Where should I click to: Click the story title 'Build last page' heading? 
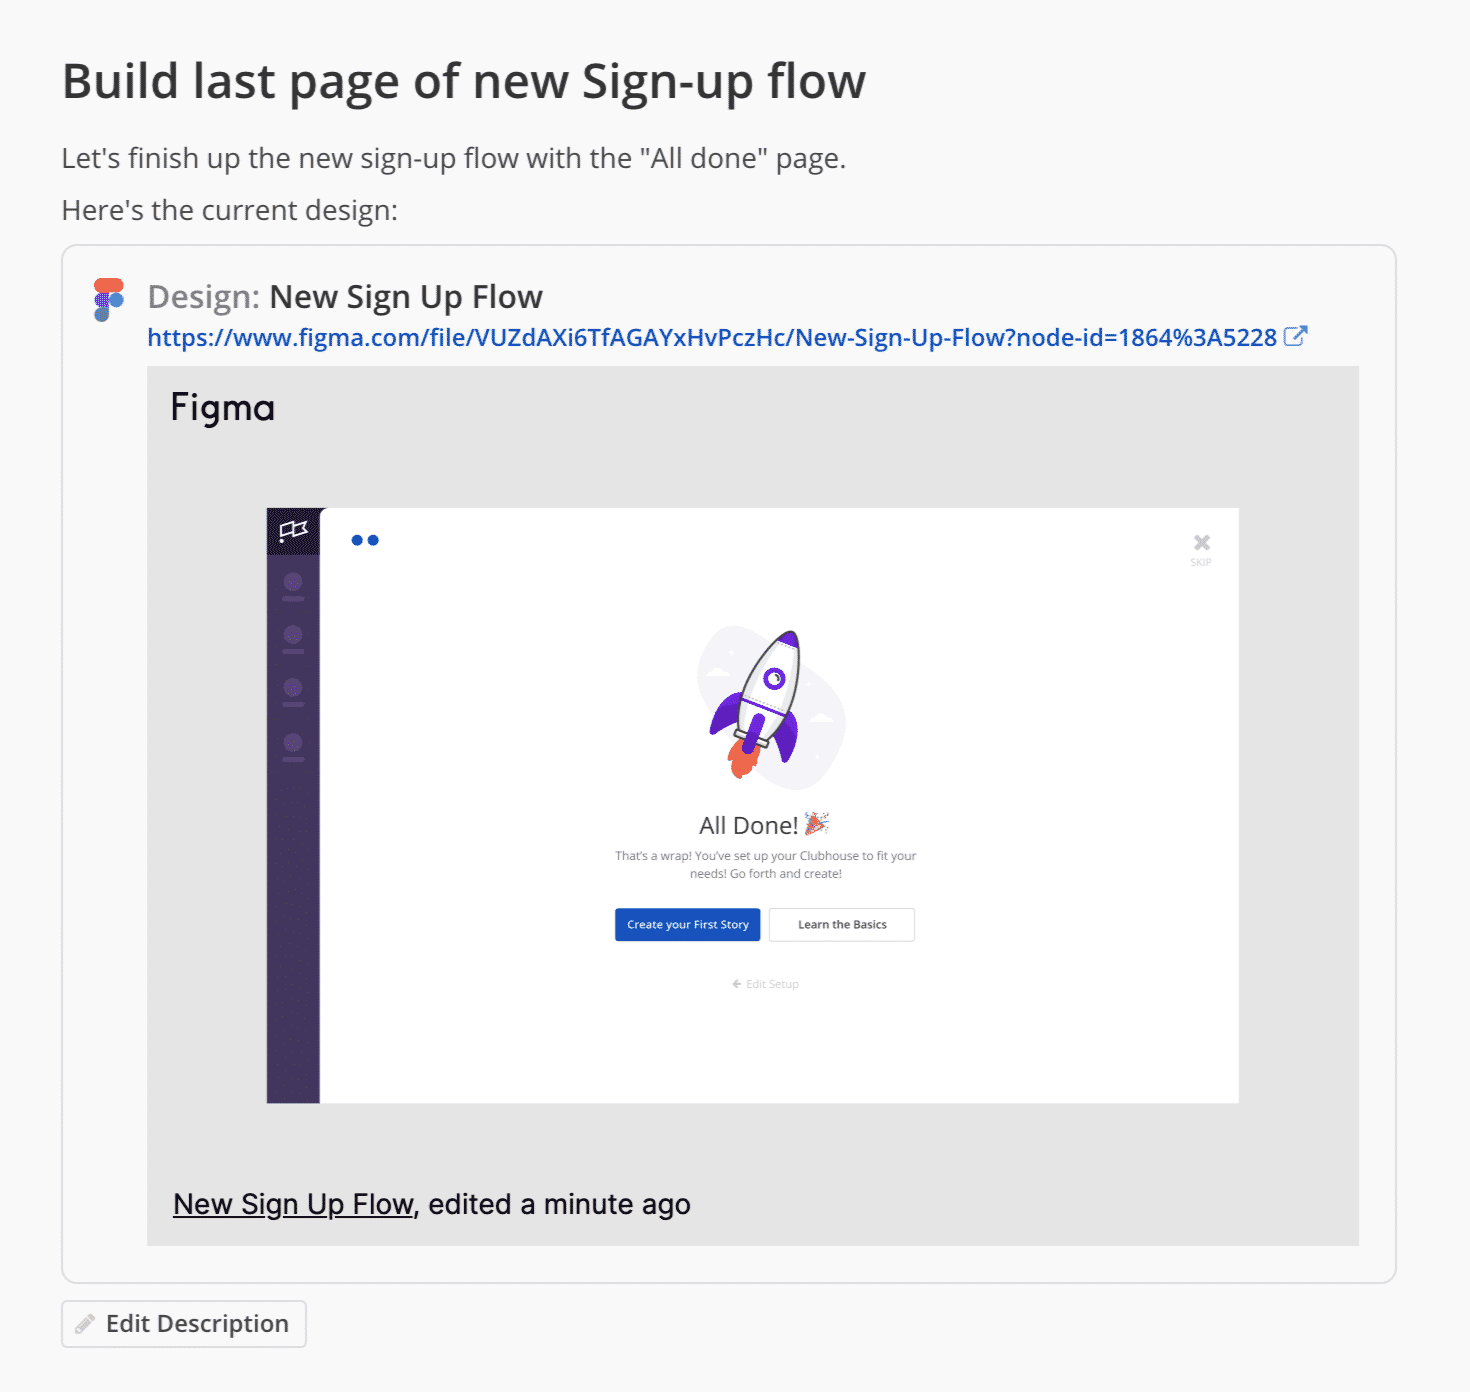pyautogui.click(x=464, y=82)
